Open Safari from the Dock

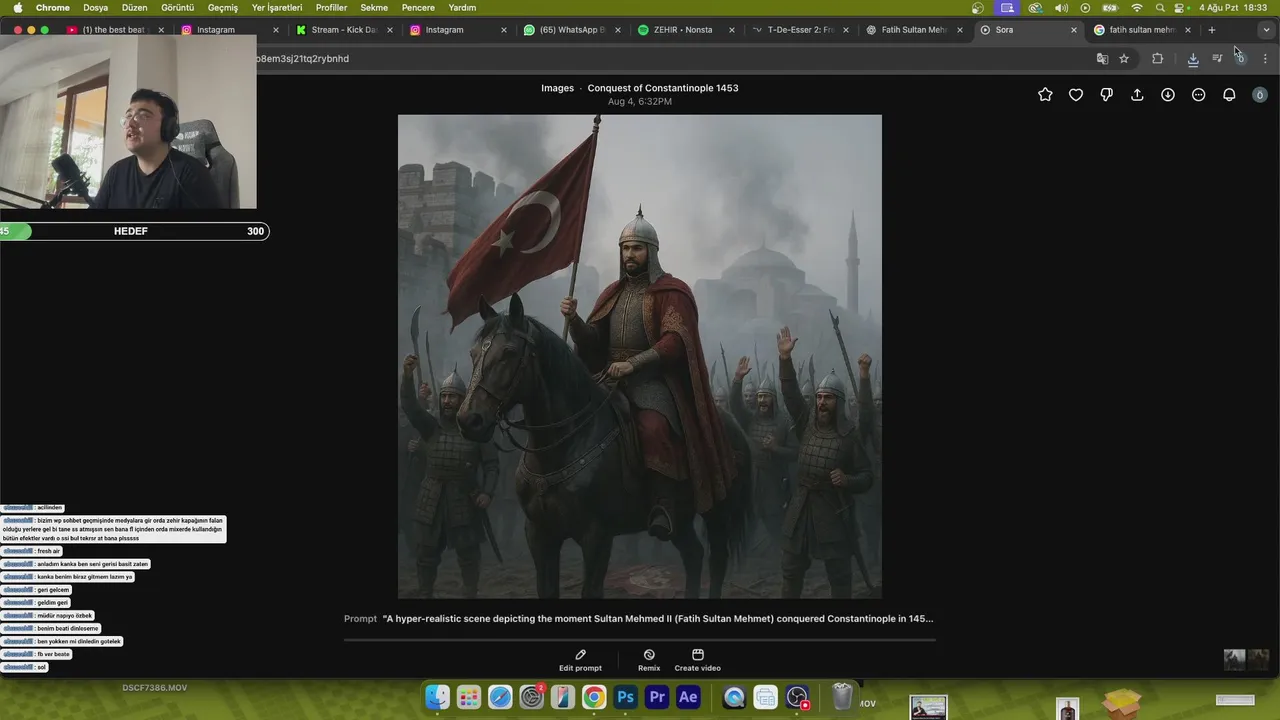[x=500, y=697]
